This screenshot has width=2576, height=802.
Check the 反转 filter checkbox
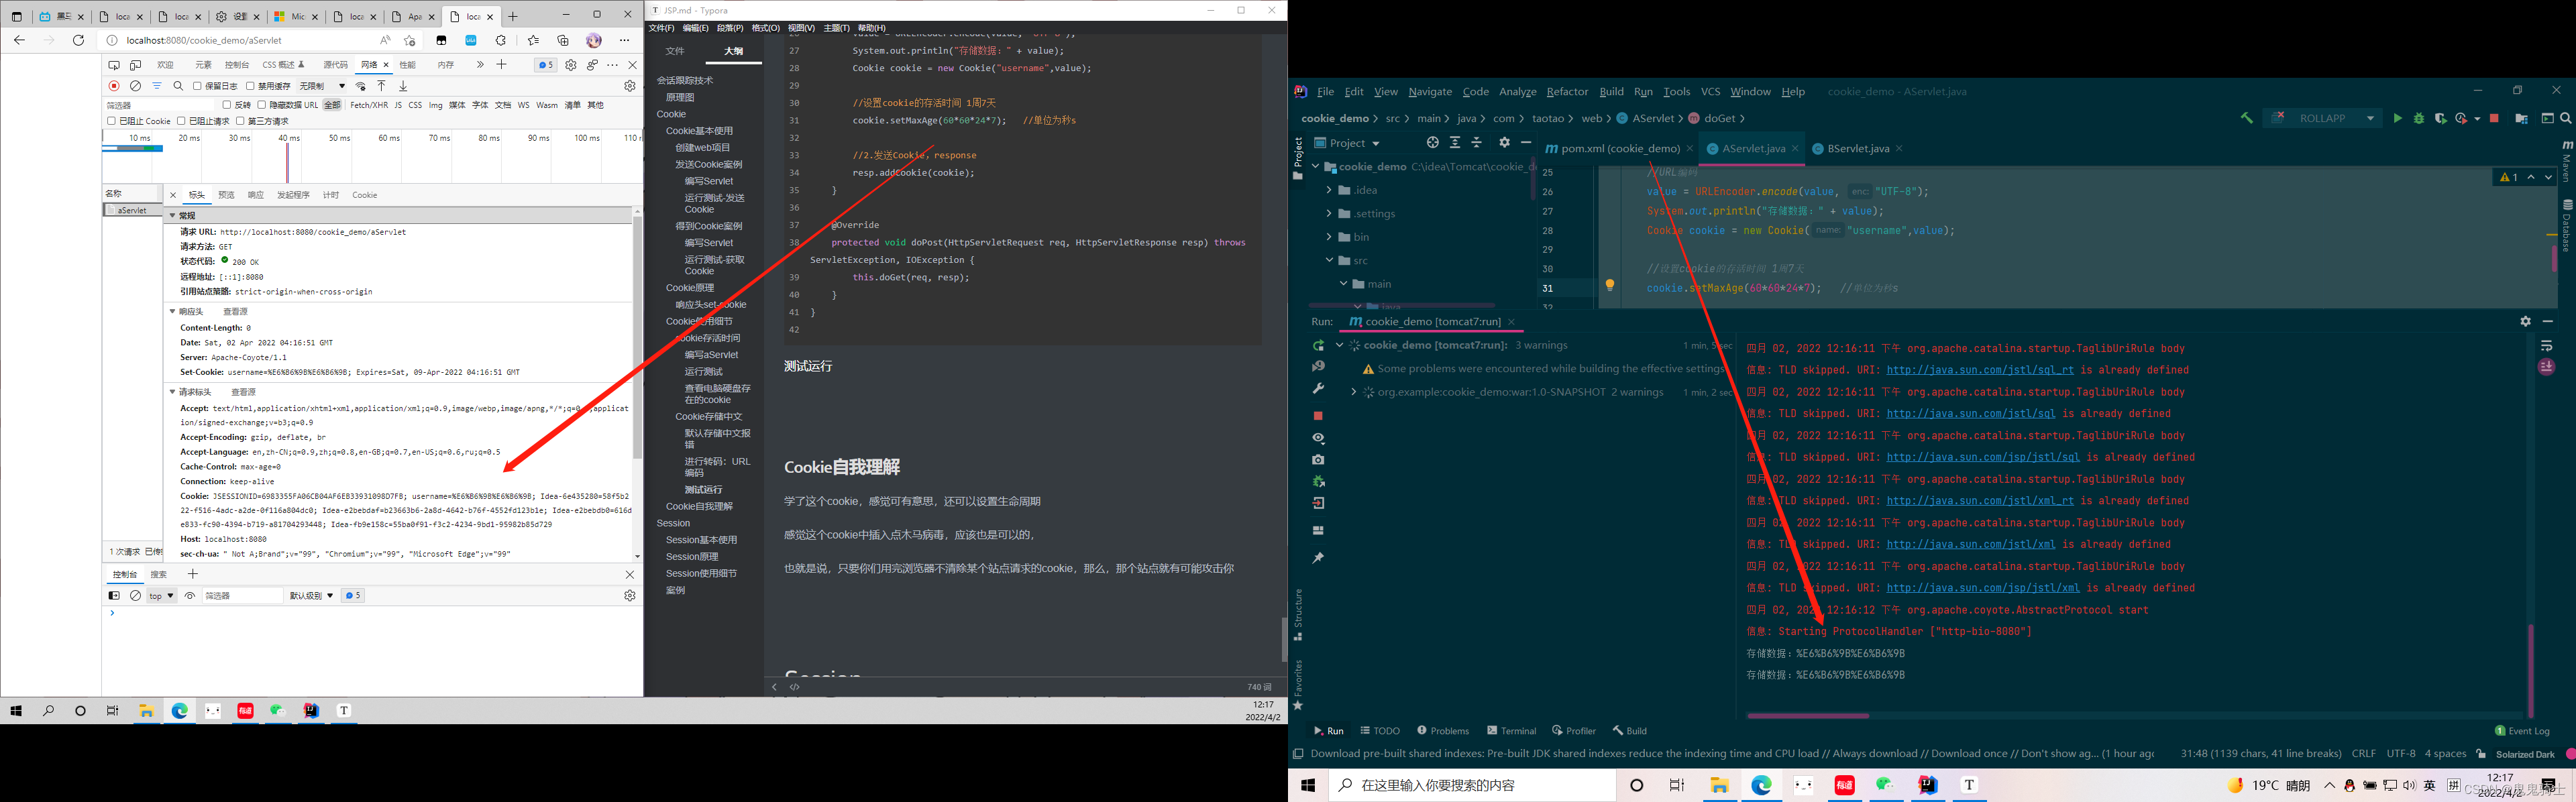pos(226,105)
